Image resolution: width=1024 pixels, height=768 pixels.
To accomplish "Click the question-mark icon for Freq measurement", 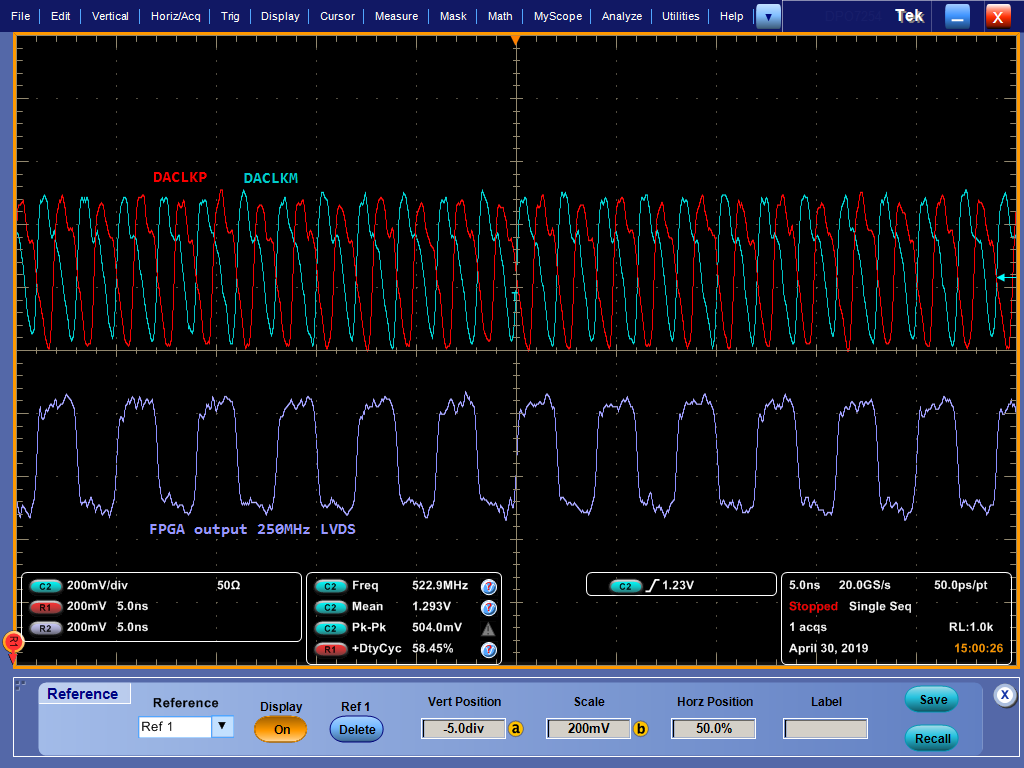I will [x=488, y=586].
